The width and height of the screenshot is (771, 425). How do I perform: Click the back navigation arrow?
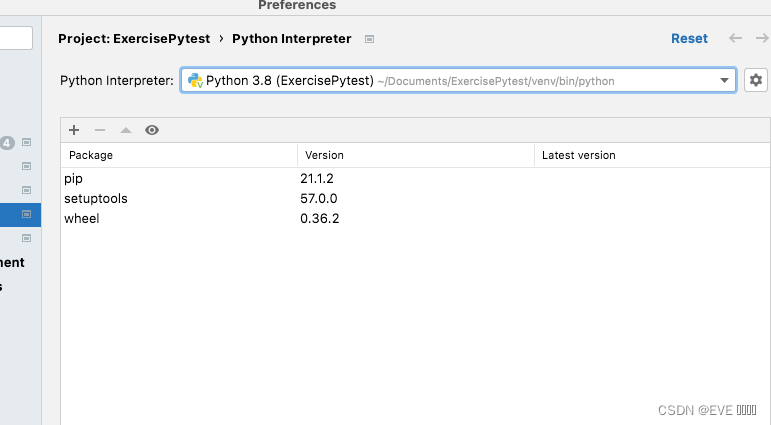(x=735, y=38)
